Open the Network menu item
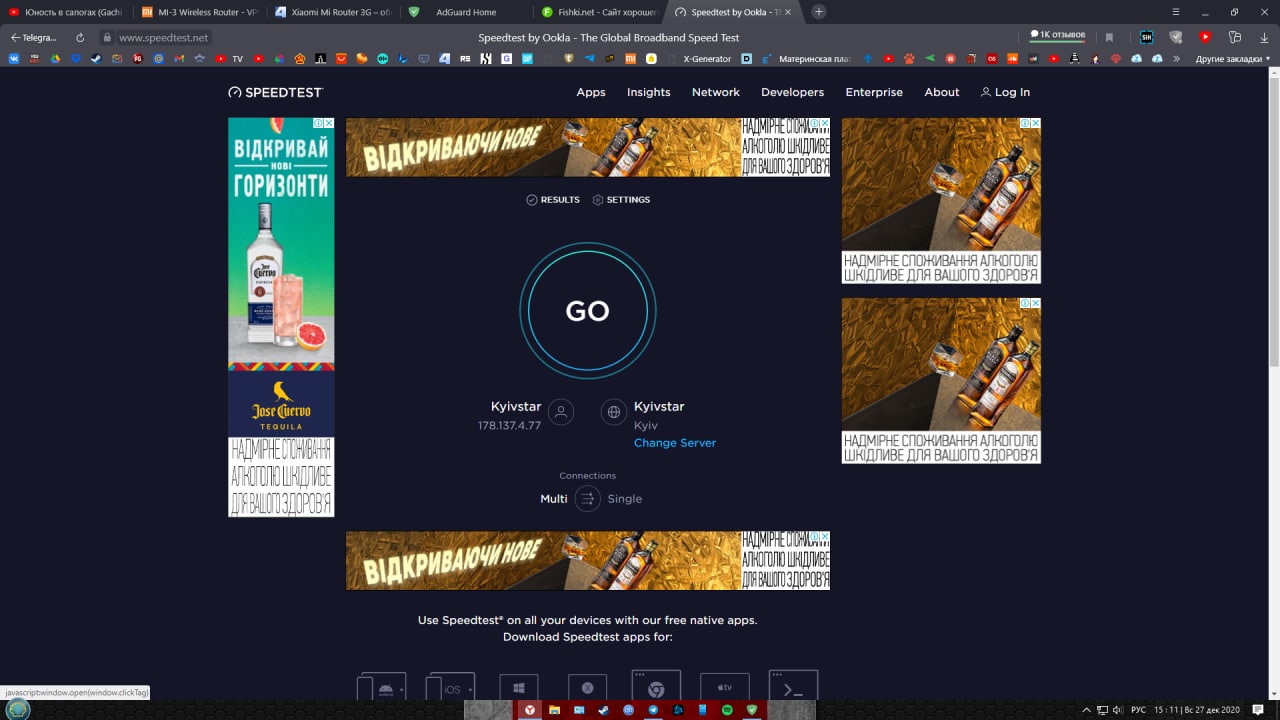1280x720 pixels. 716,92
